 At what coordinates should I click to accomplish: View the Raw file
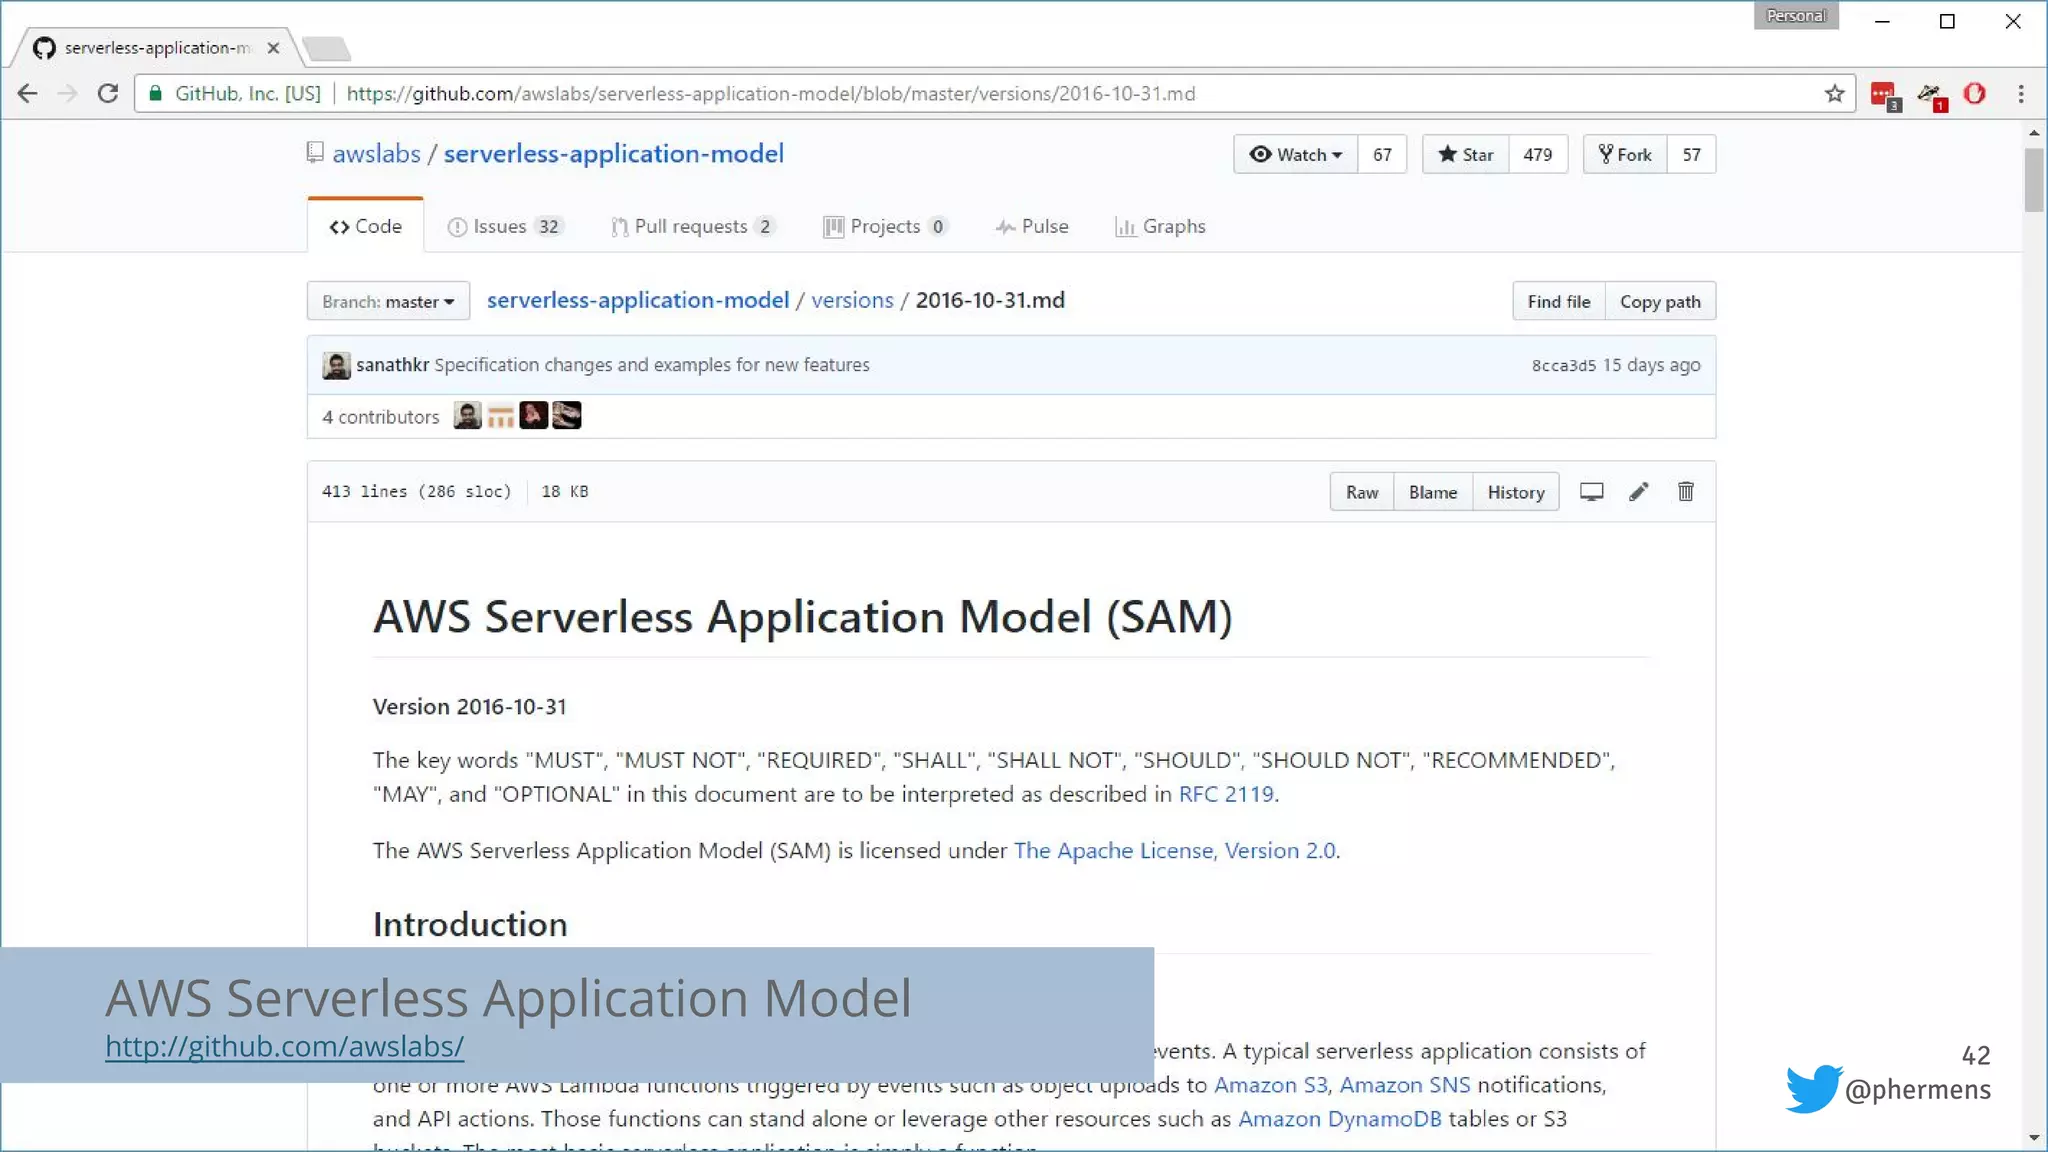[1362, 492]
